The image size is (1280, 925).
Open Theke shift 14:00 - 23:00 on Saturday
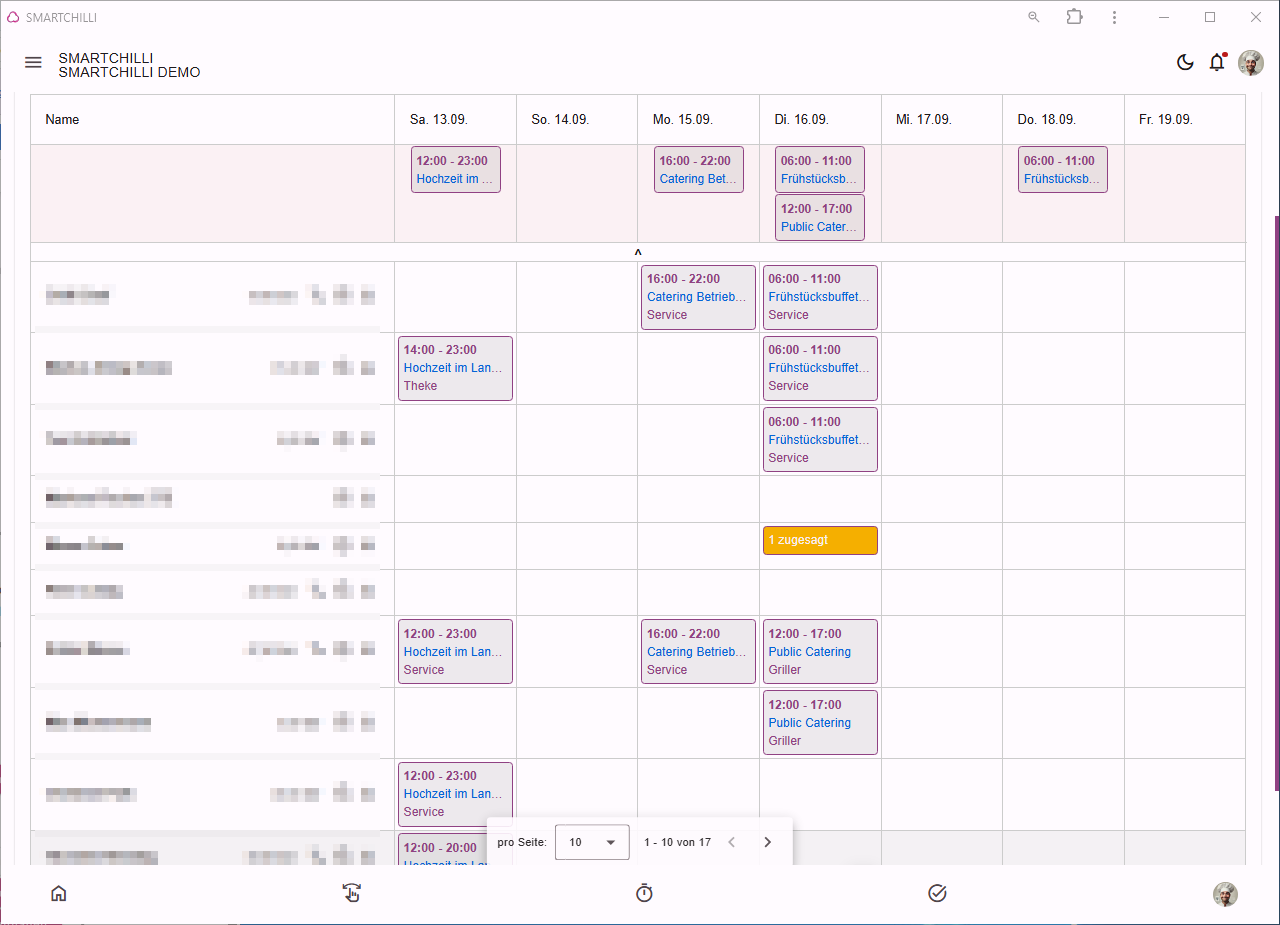pos(455,368)
